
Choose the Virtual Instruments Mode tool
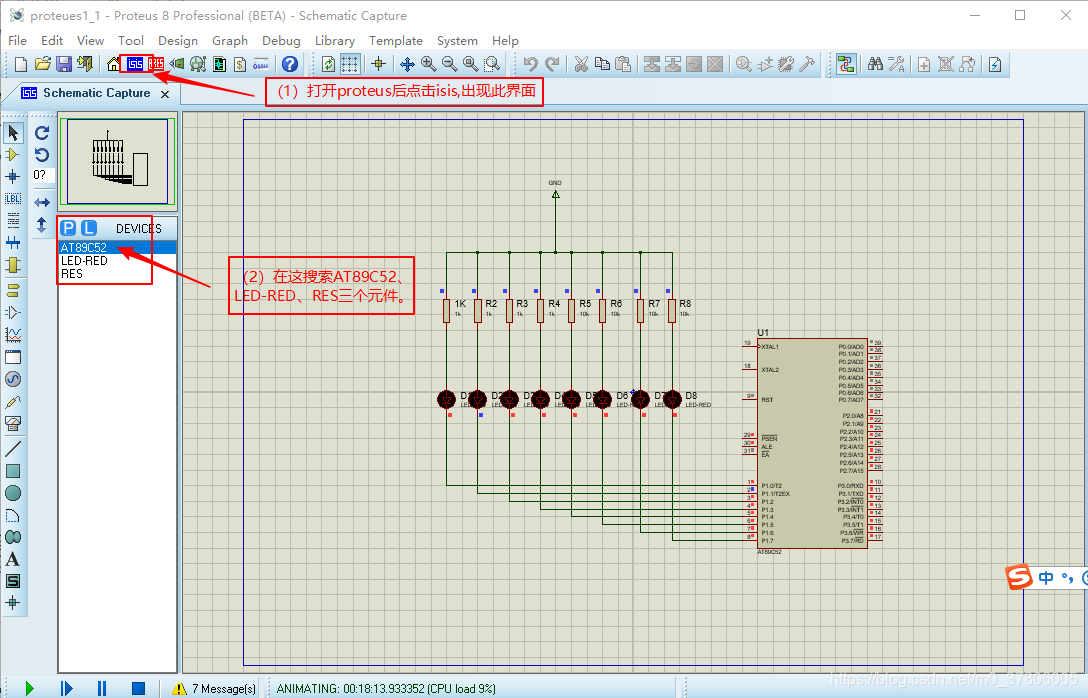[13, 423]
